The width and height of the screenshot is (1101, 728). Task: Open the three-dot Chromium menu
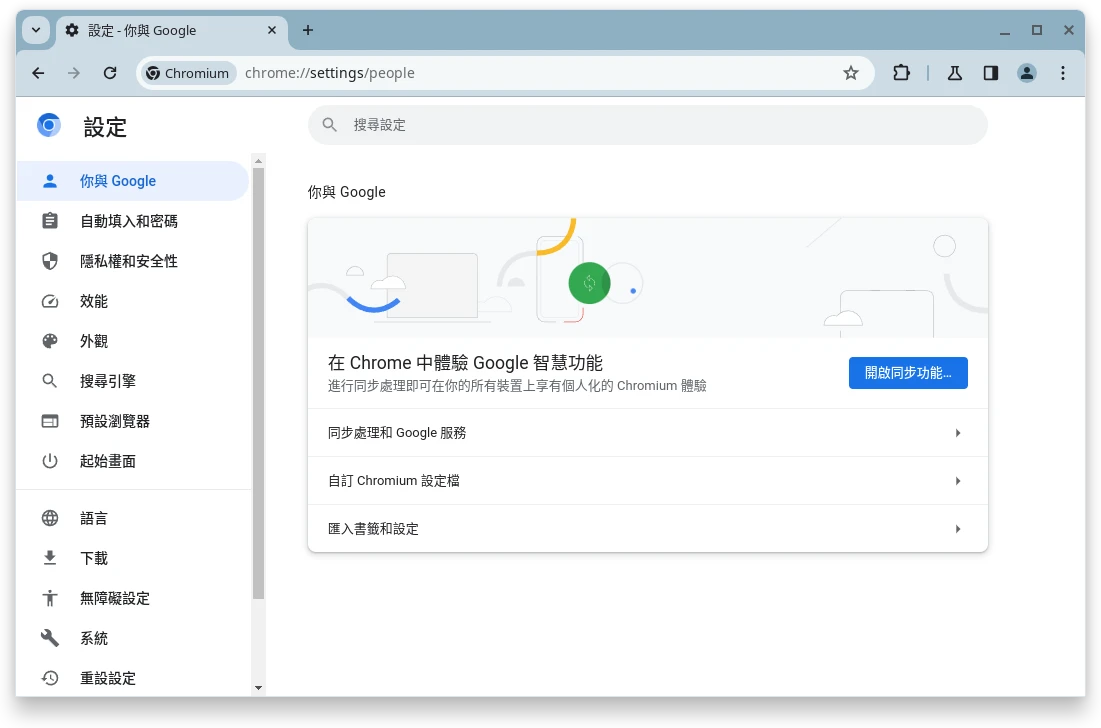point(1063,73)
